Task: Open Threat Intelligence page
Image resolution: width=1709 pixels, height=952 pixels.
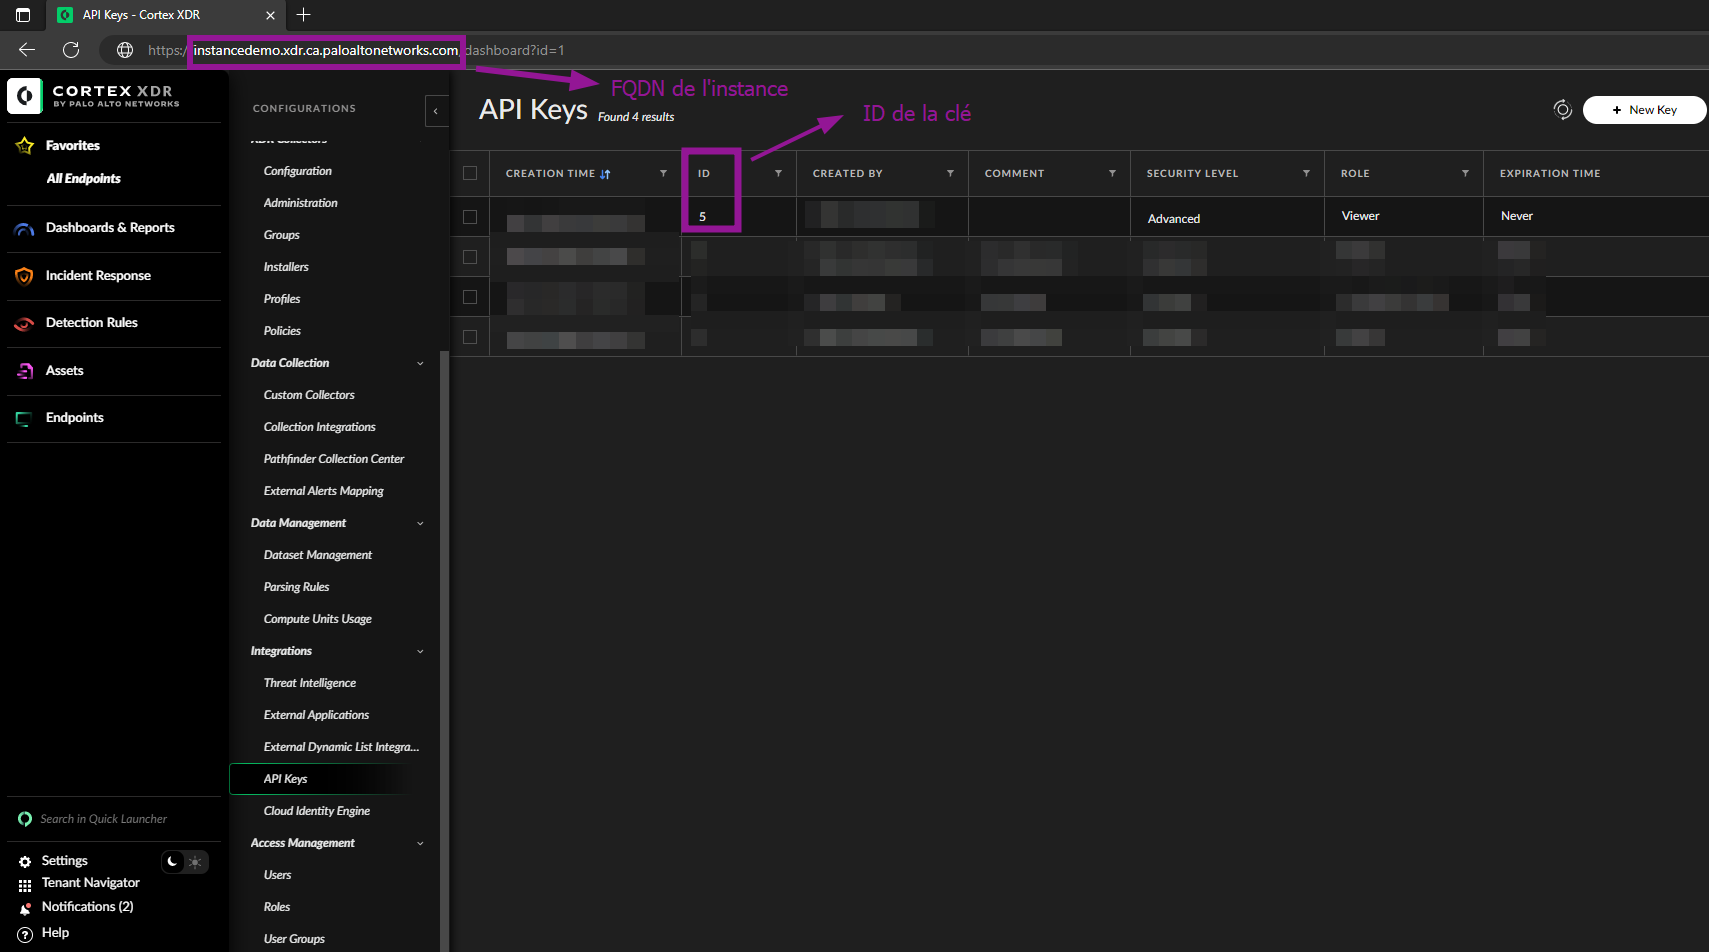Action: (x=310, y=683)
